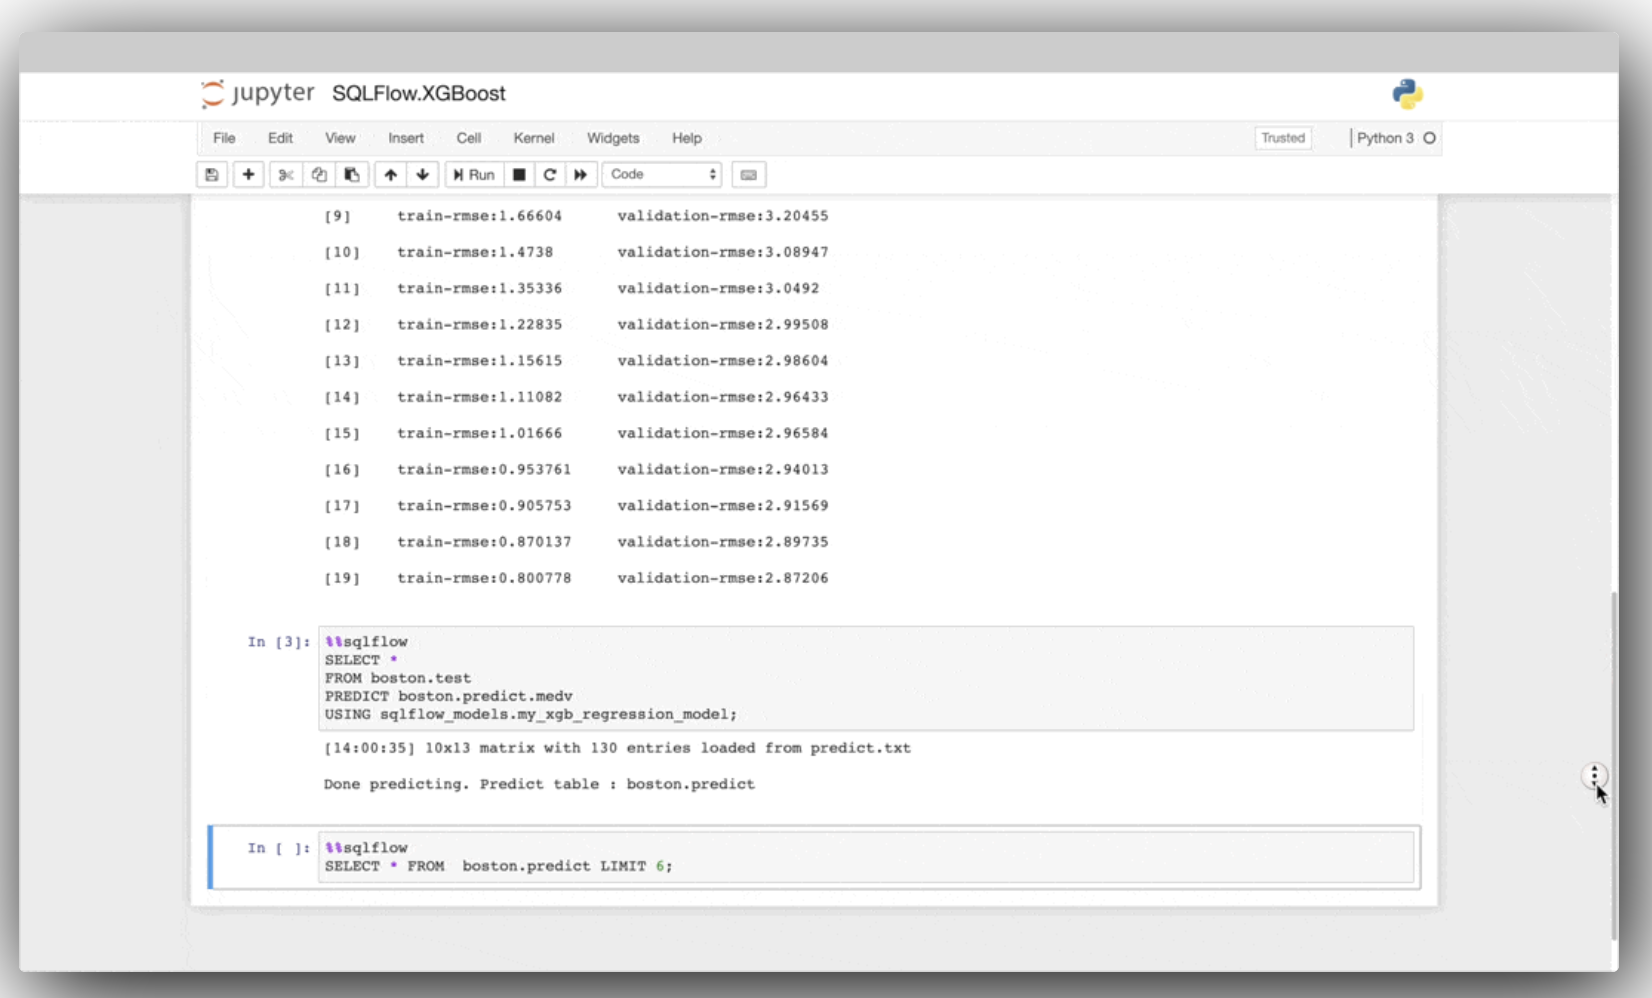Click the Jupyter logo
Image resolution: width=1652 pixels, height=998 pixels.
258,93
